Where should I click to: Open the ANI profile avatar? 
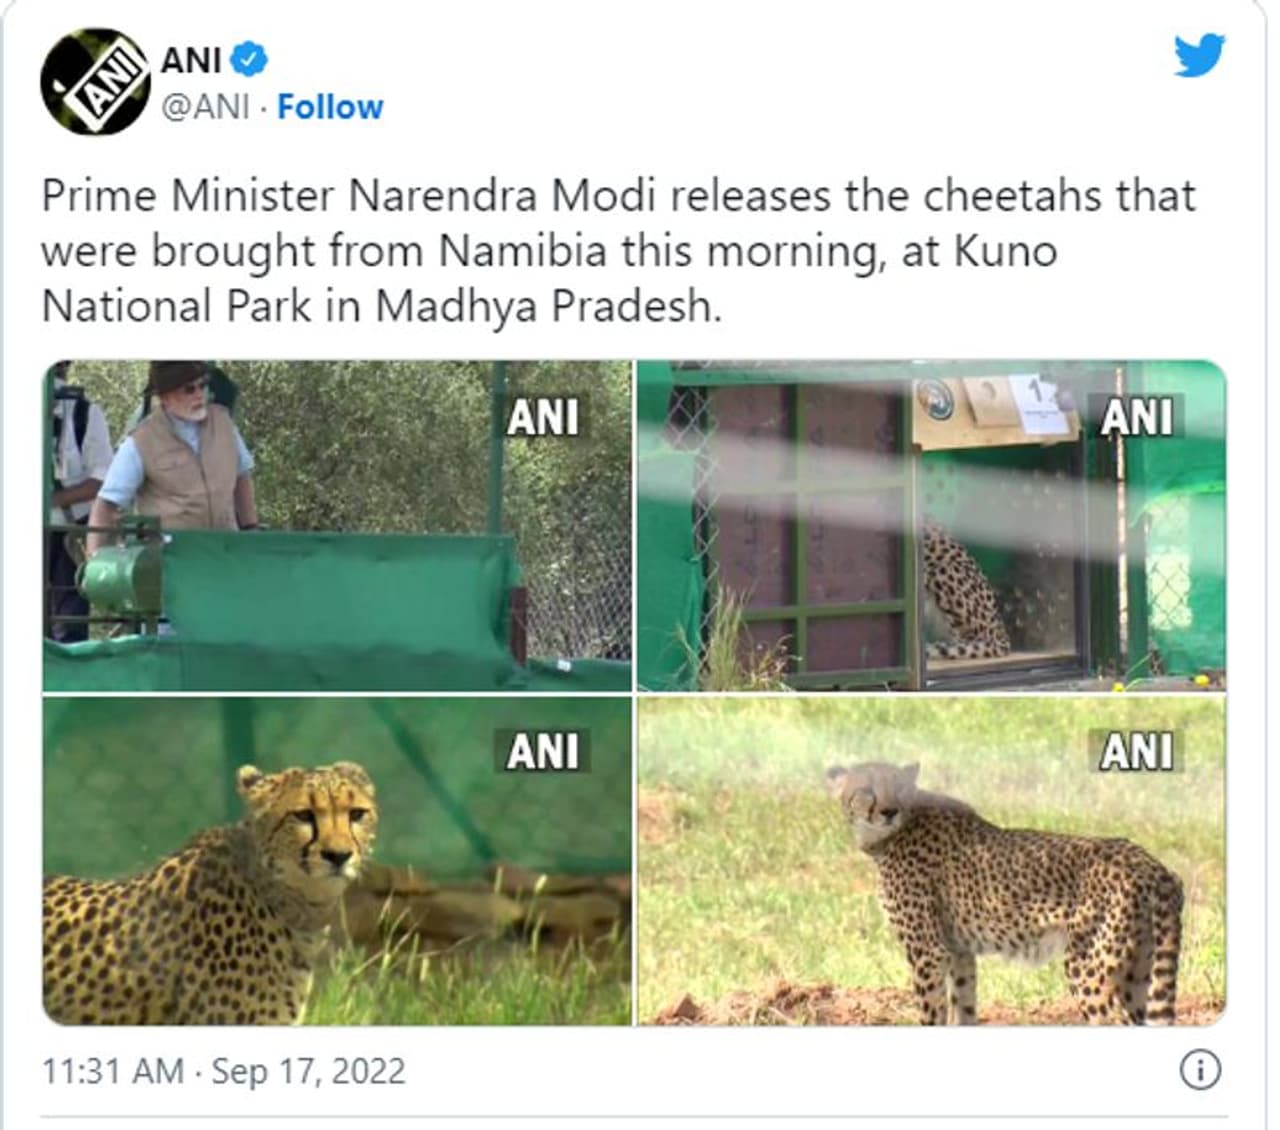click(x=95, y=82)
